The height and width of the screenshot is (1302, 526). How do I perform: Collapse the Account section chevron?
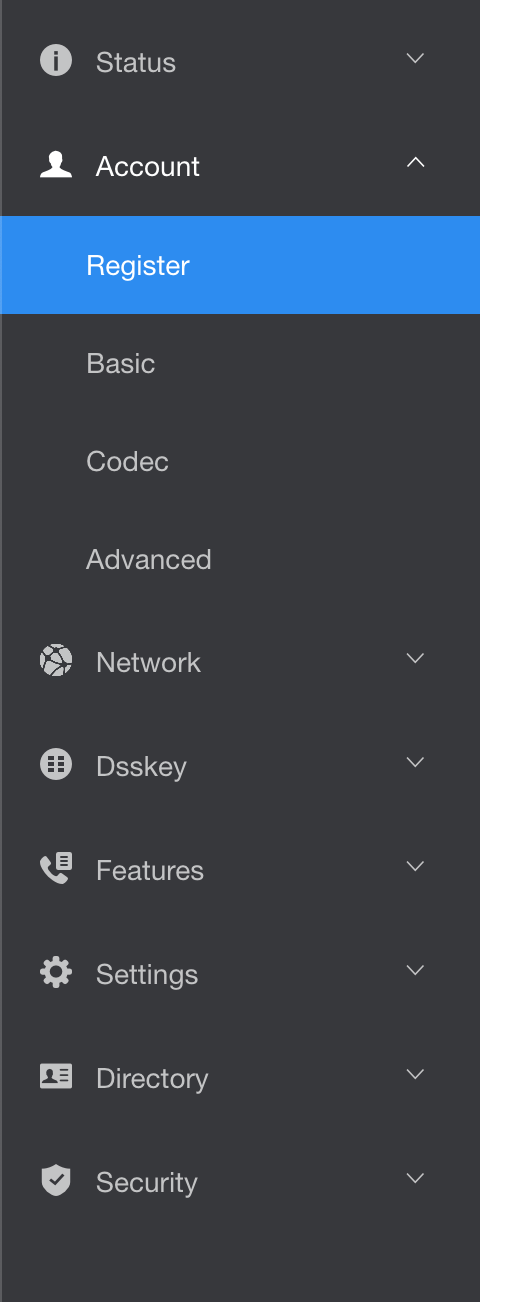pos(416,162)
